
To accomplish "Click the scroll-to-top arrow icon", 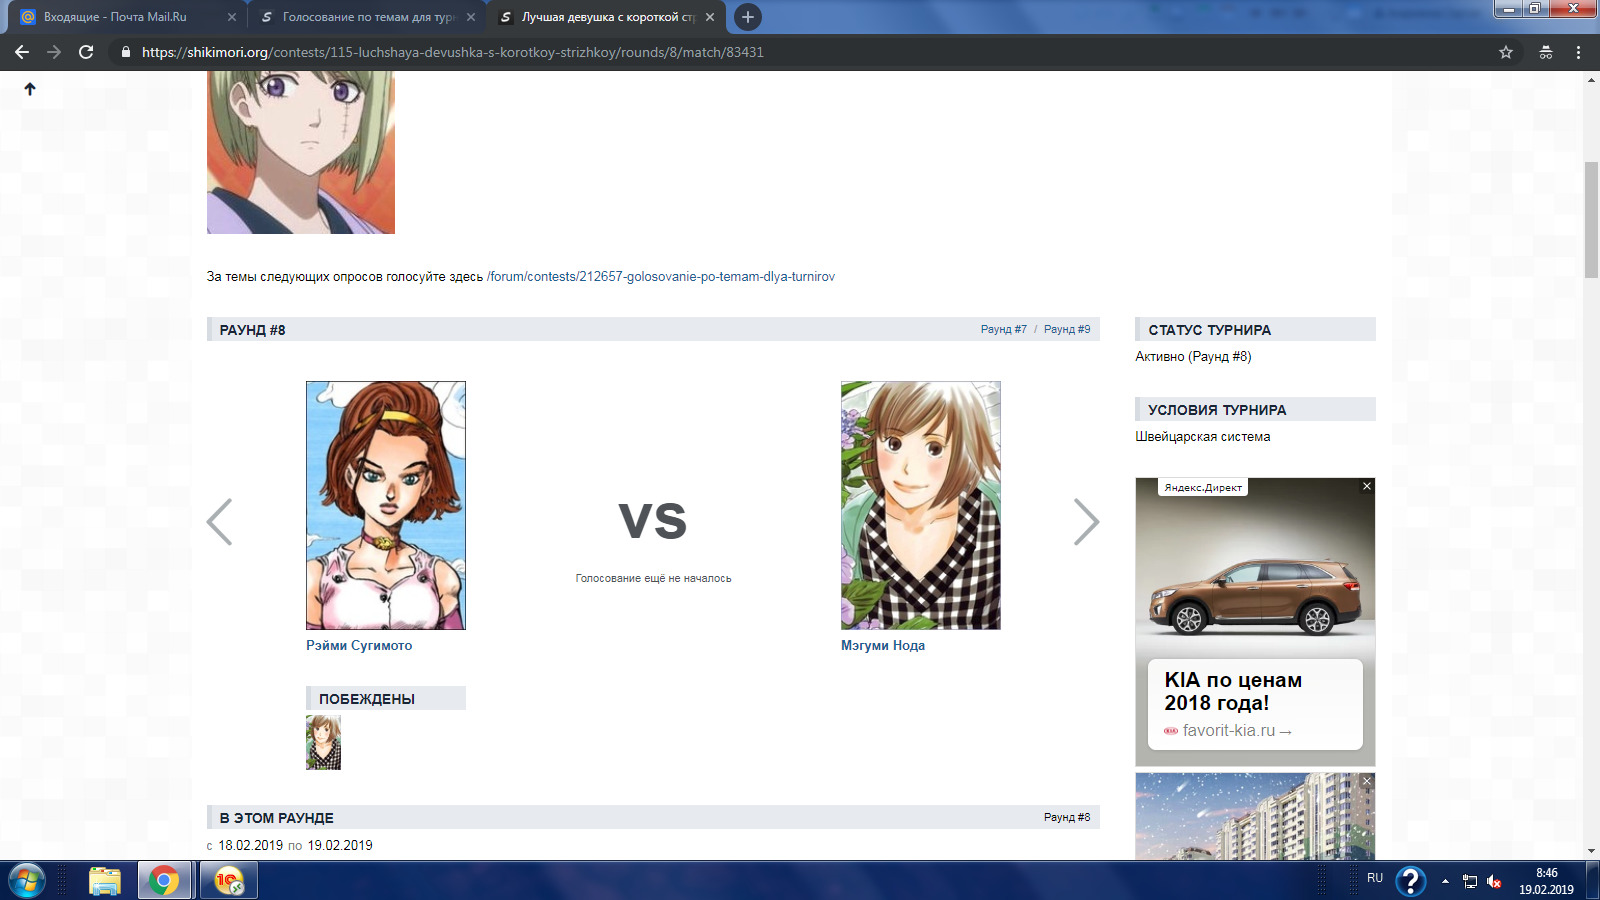I will [x=30, y=89].
